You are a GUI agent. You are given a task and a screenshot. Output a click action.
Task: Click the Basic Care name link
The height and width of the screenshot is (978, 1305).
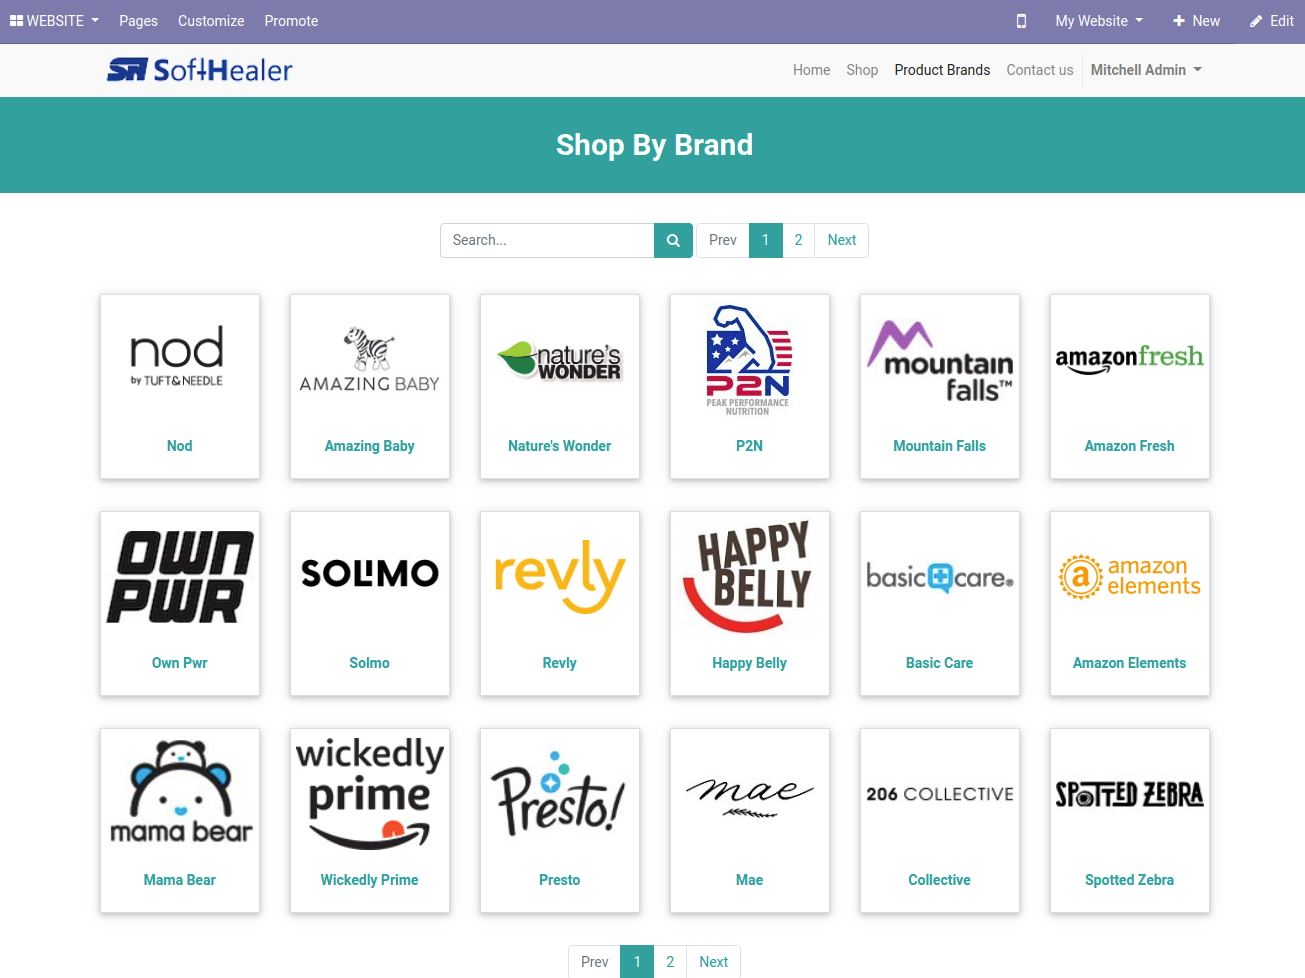pos(940,663)
